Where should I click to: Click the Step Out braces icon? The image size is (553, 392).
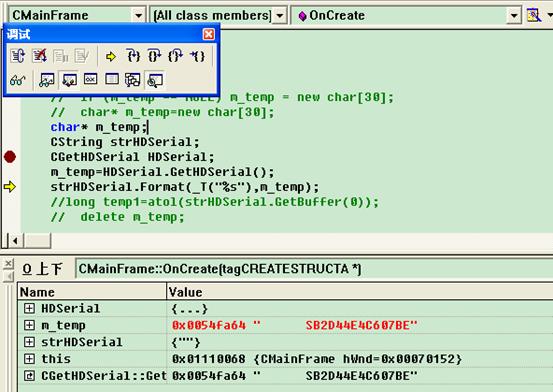pos(176,56)
